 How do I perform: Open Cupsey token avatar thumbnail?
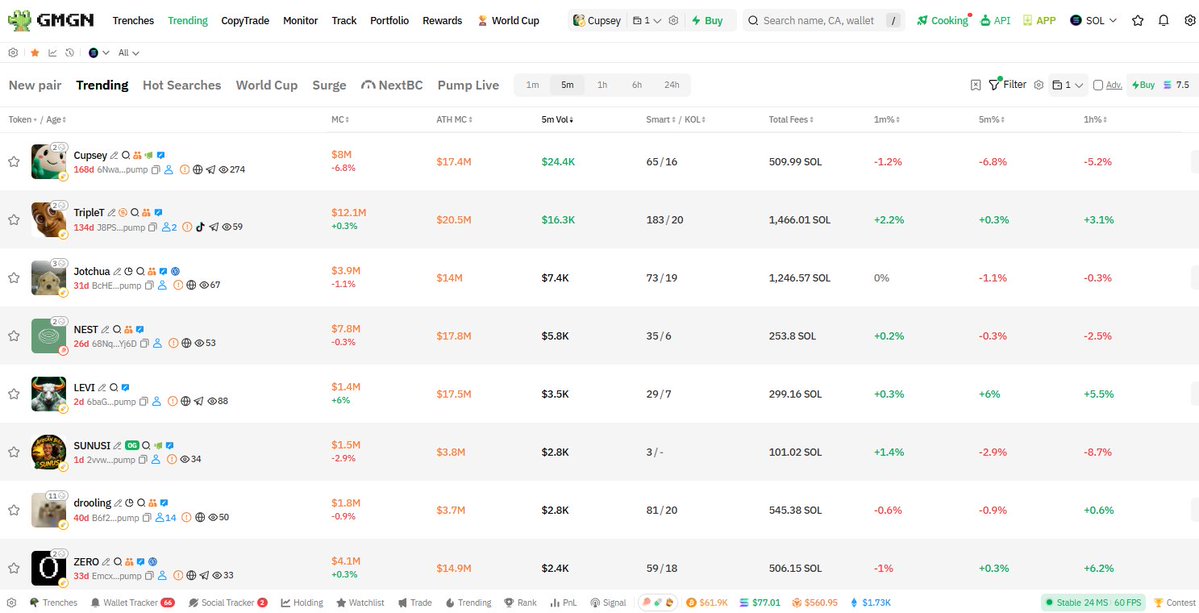click(48, 161)
